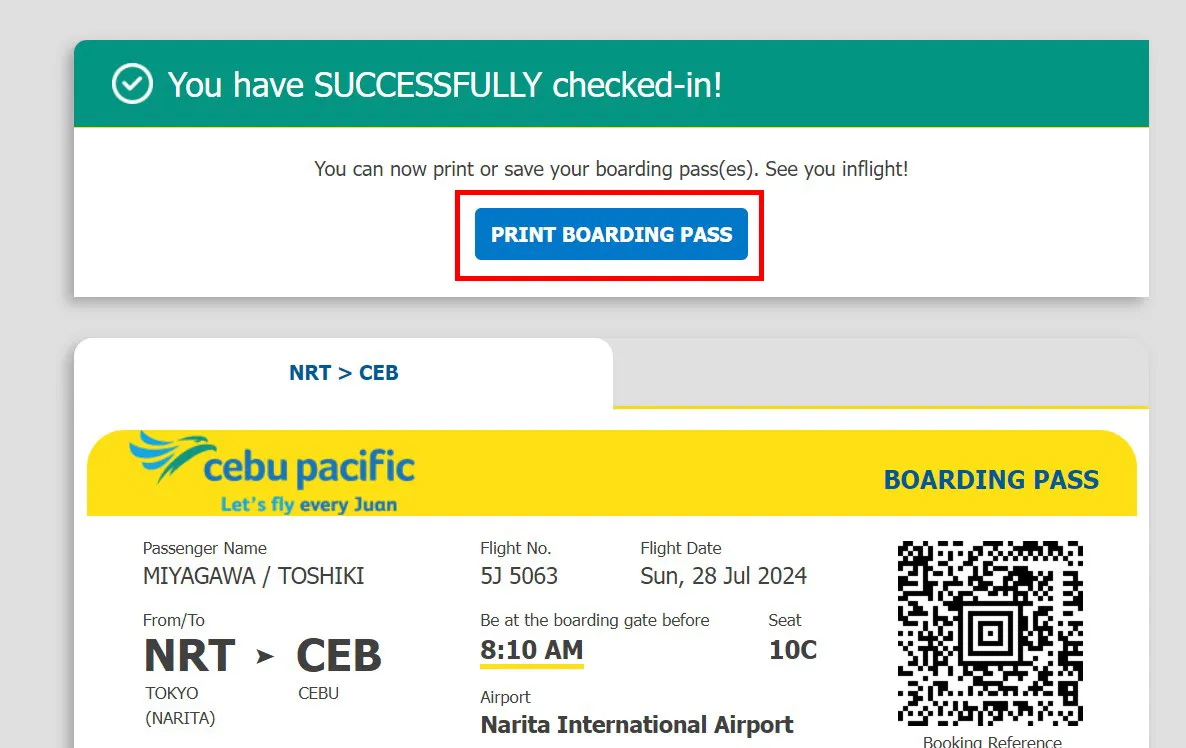Click the 8:10 AM boarding time
Image resolution: width=1186 pixels, height=748 pixels.
pos(531,650)
